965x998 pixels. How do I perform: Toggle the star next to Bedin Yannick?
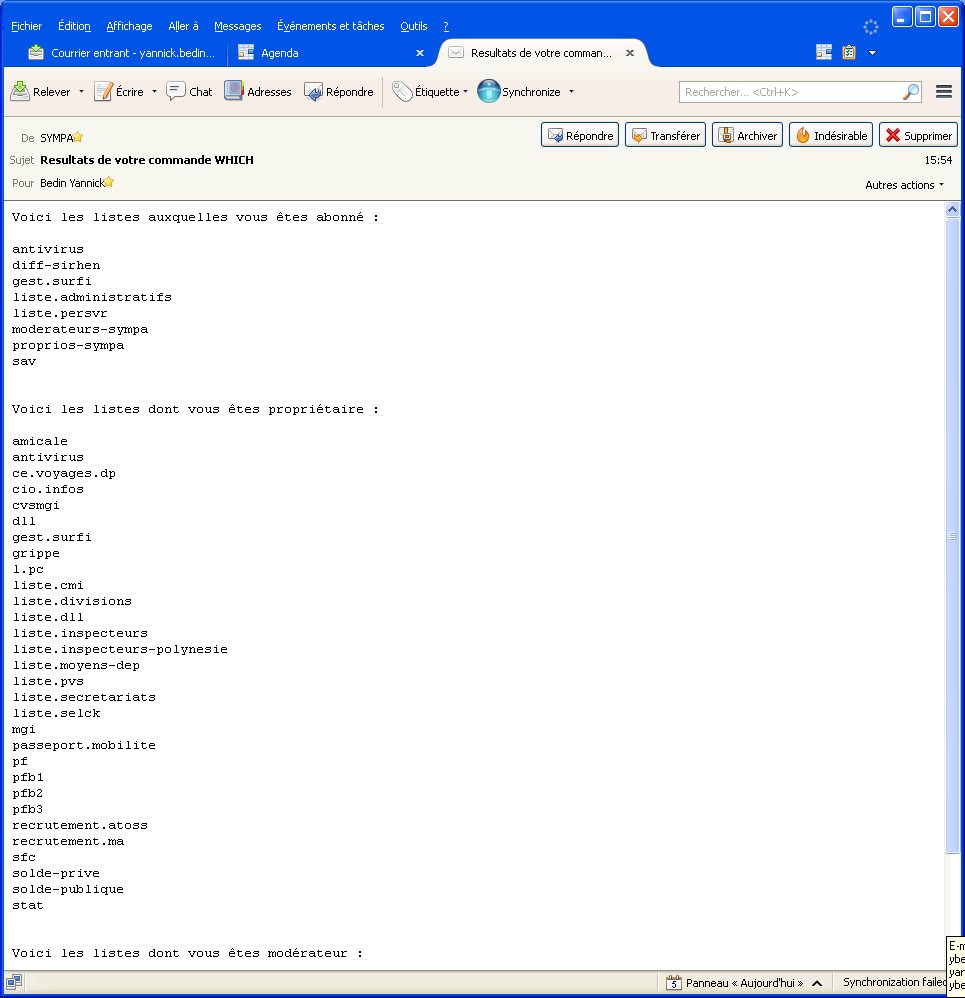coord(109,183)
